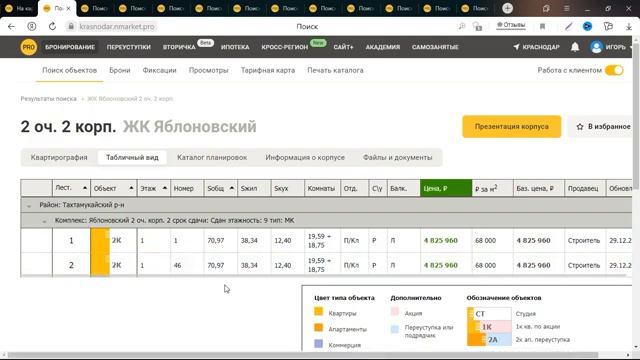640x360 pixels.
Task: Select the Табличный вид tab
Action: pos(132,158)
